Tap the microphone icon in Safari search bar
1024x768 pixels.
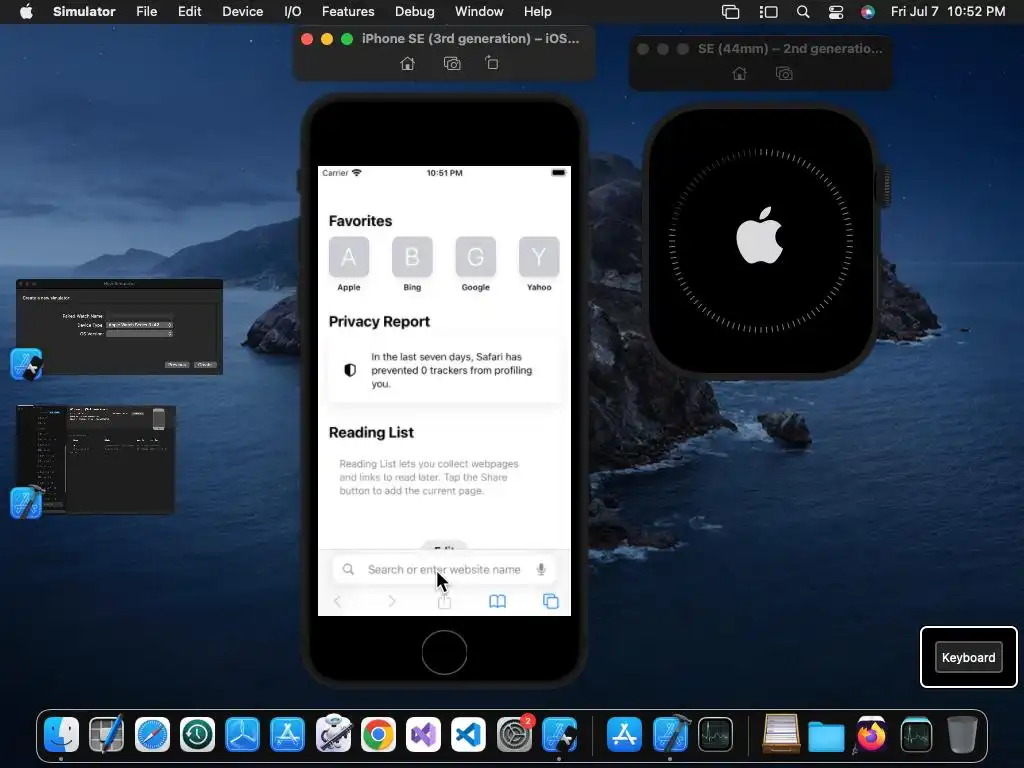click(x=541, y=569)
